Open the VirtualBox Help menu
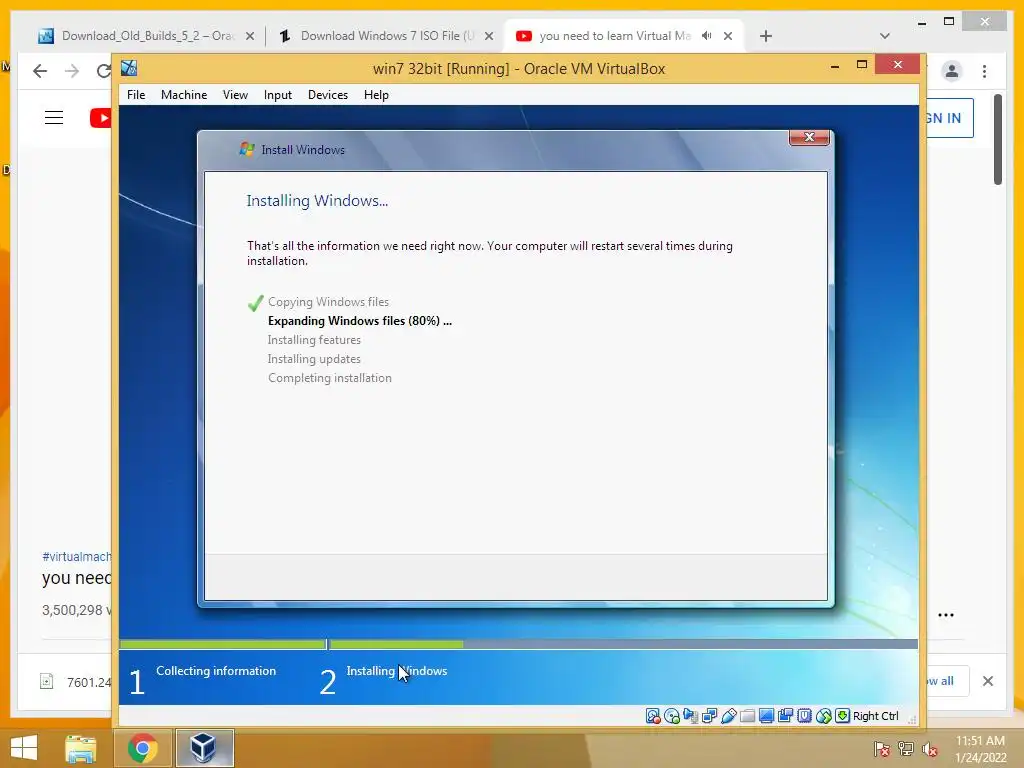 [376, 95]
